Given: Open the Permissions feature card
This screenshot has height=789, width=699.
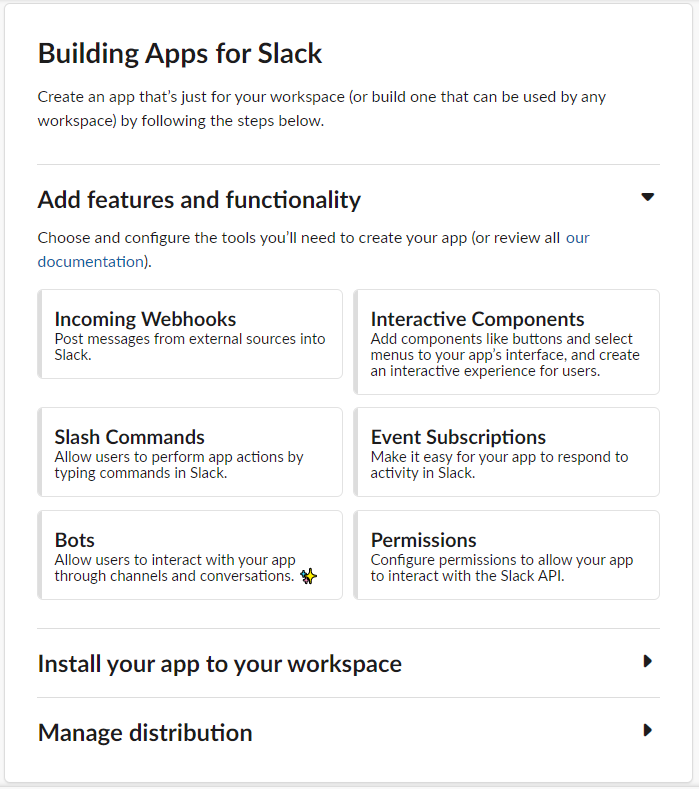Looking at the screenshot, I should pos(507,556).
